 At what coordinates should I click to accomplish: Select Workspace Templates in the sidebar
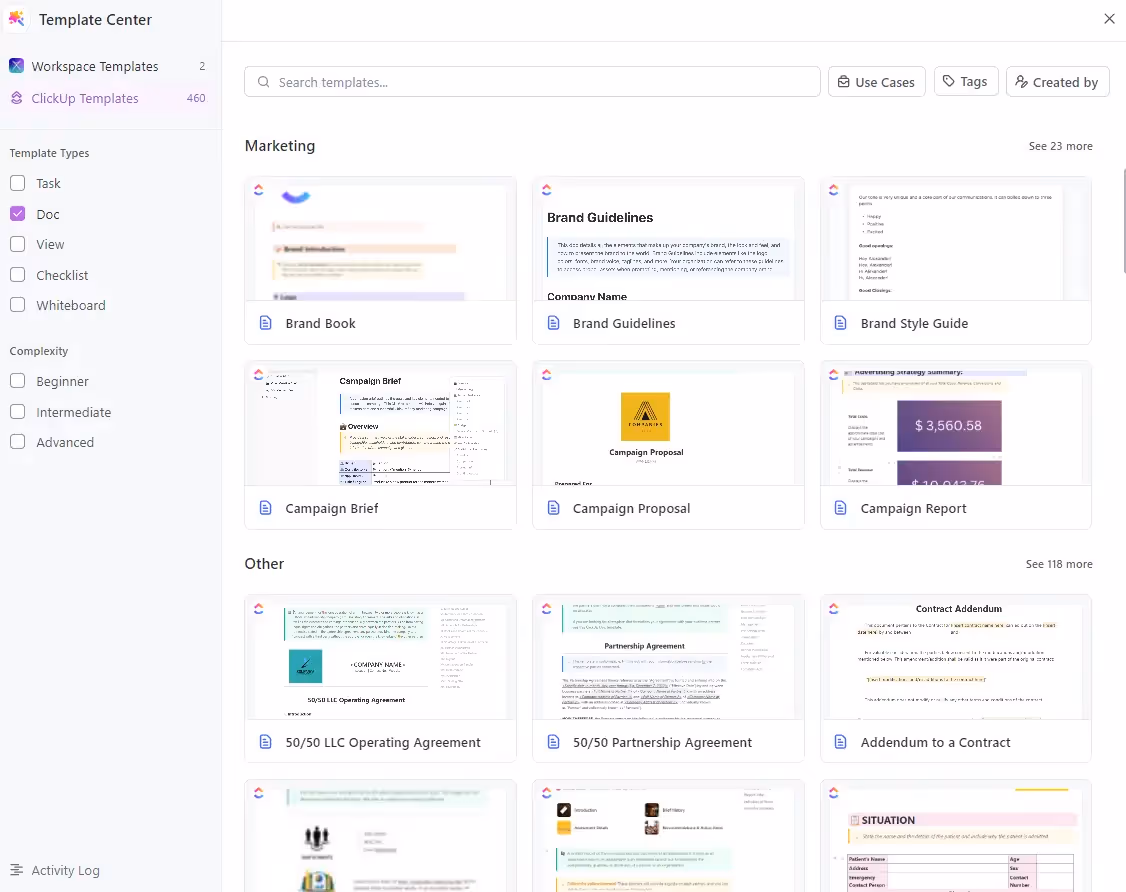[x=95, y=65]
